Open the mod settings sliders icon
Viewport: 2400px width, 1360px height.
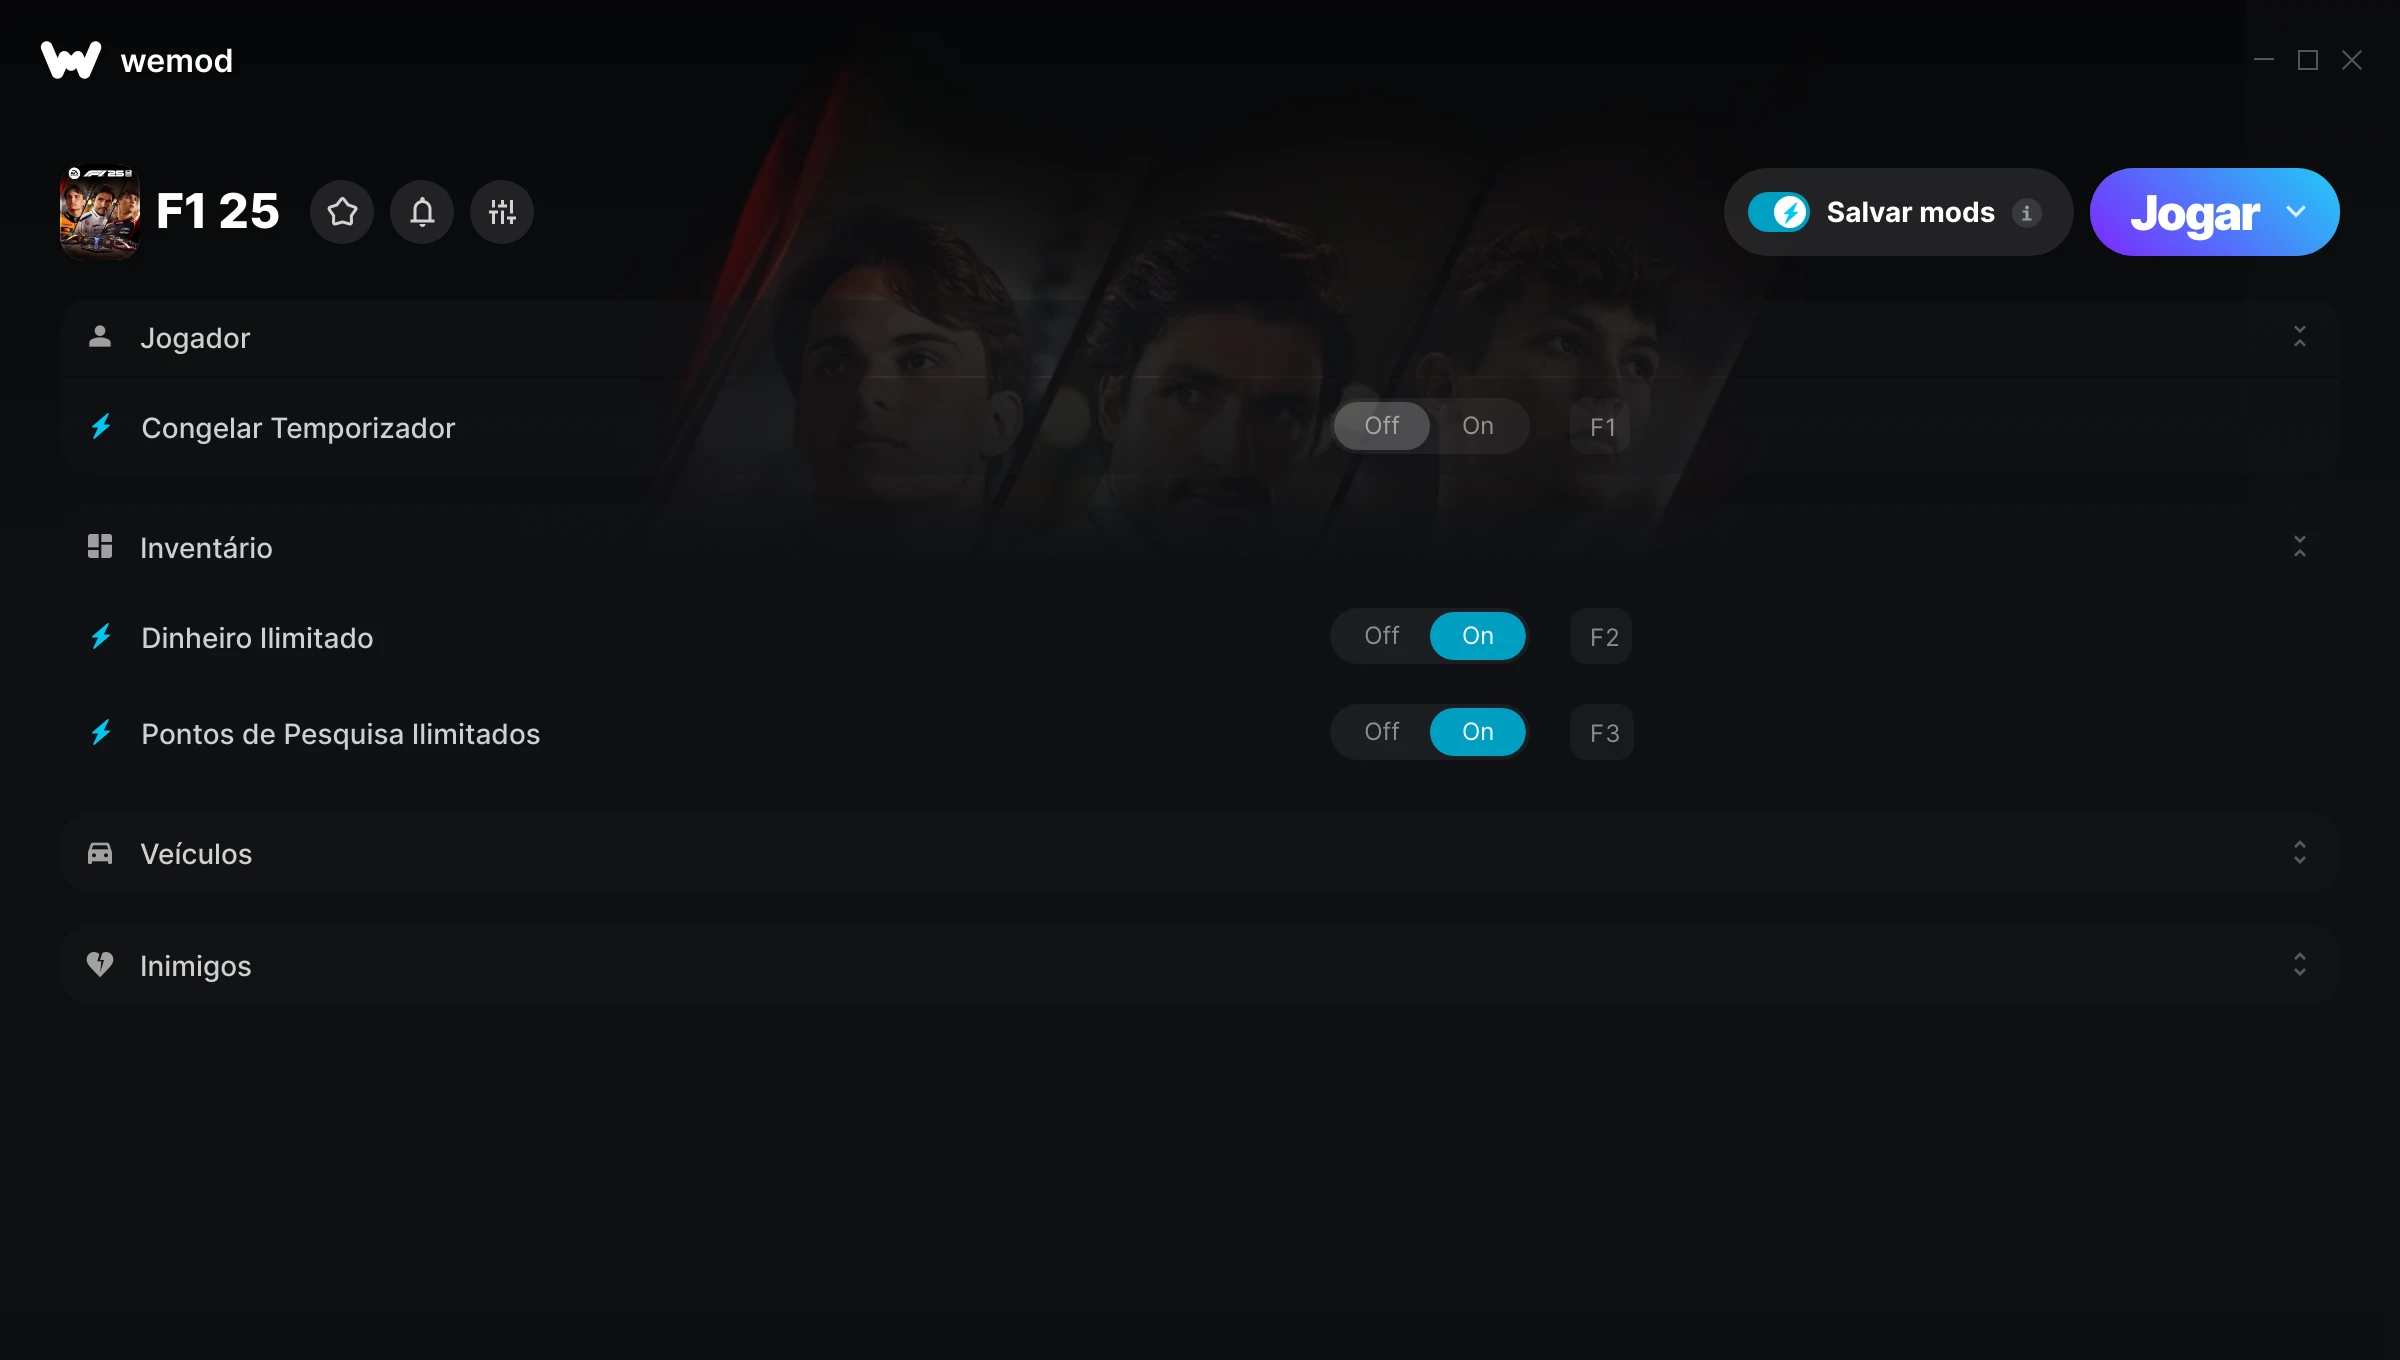click(502, 212)
